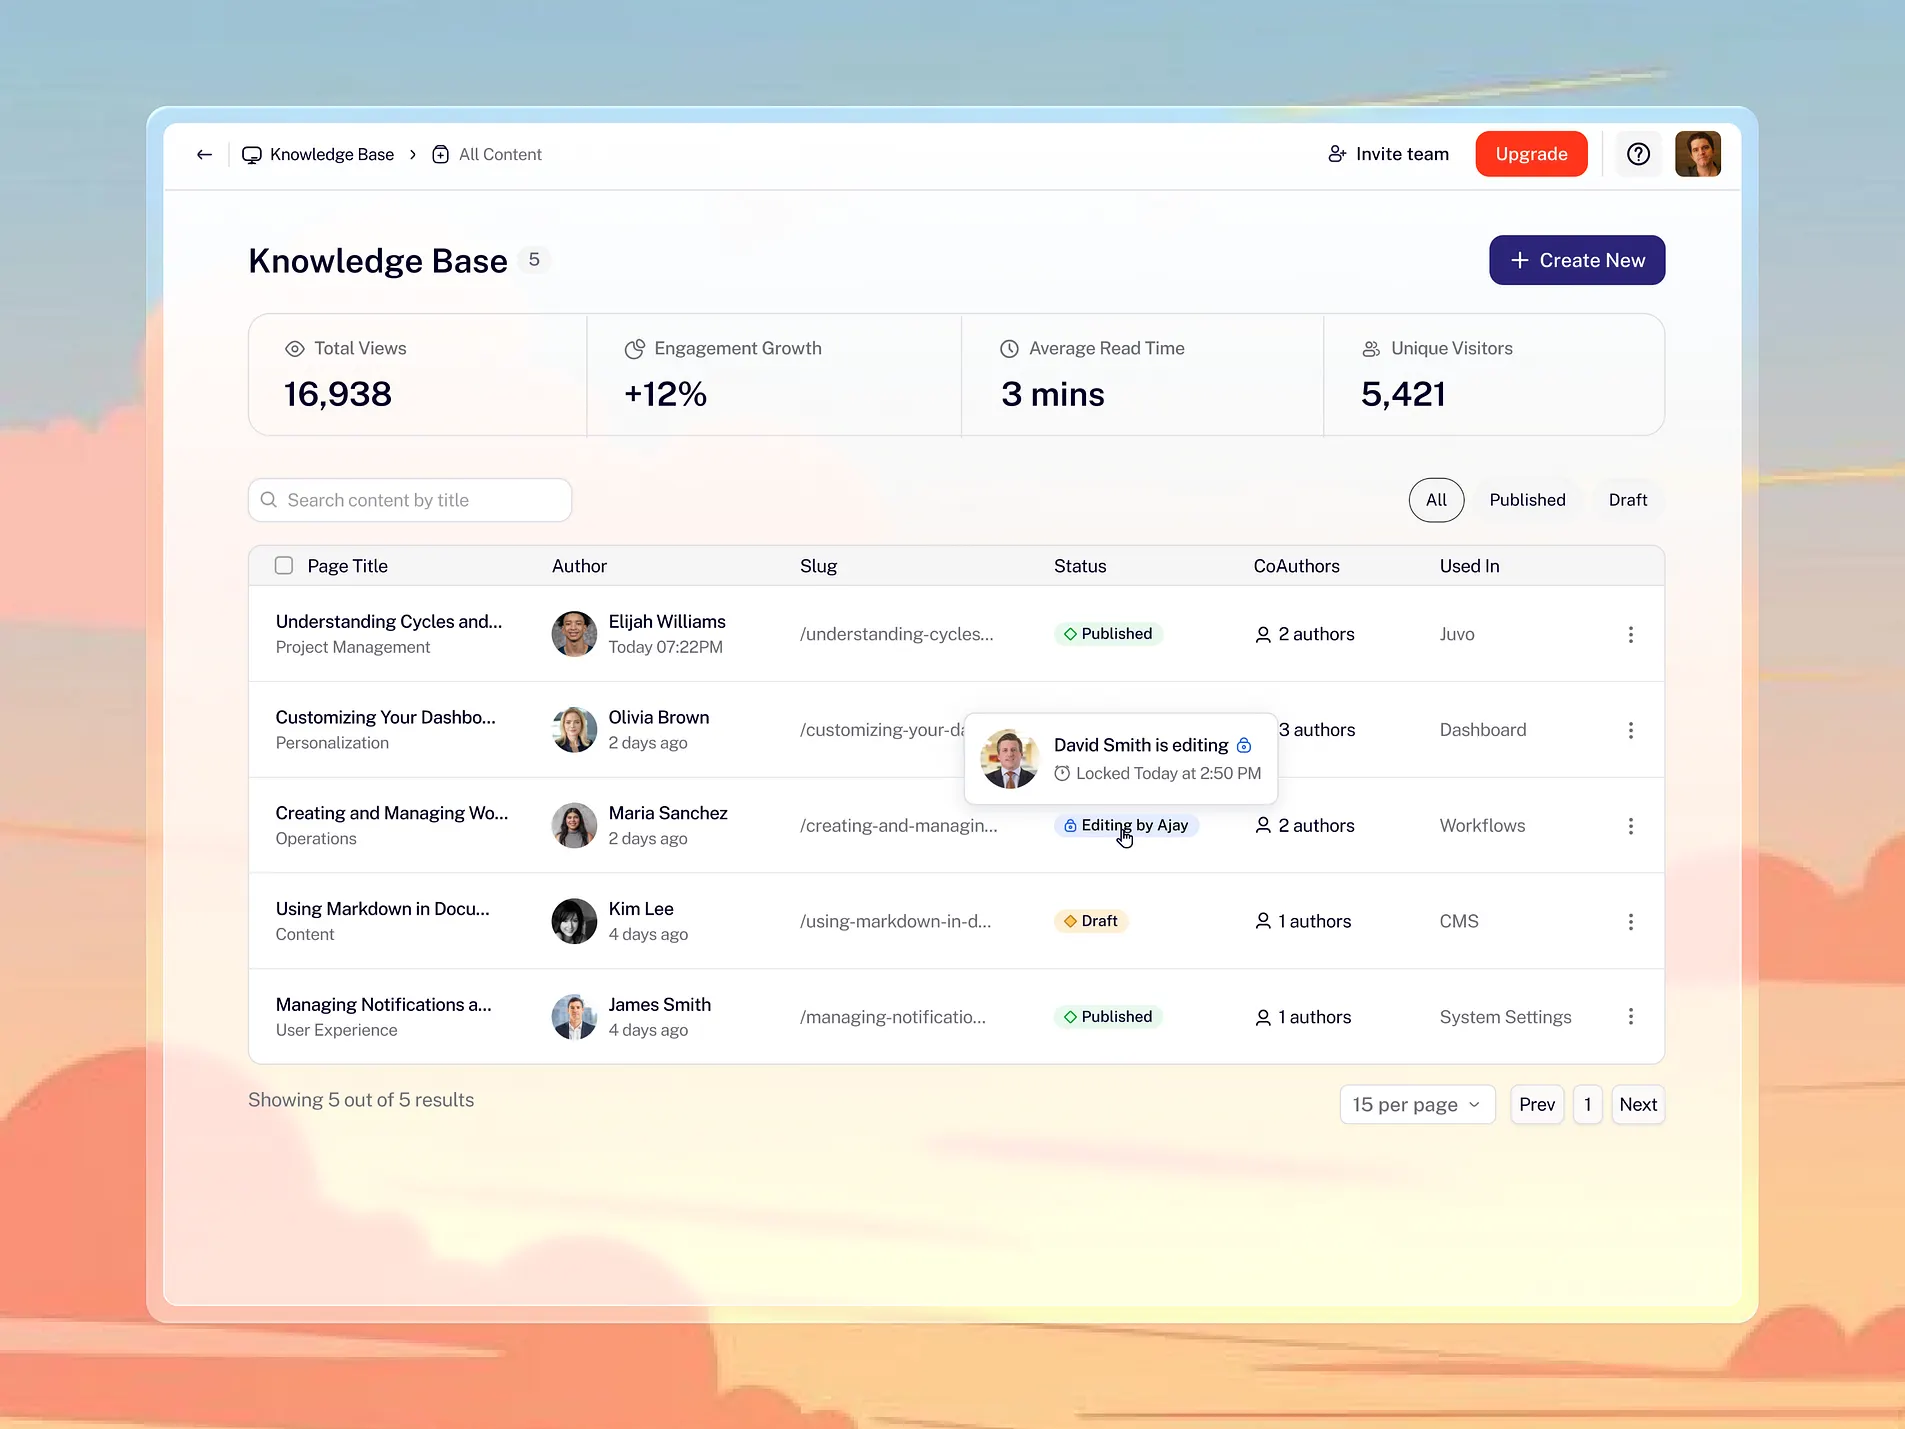Focus the Search content by title field
This screenshot has width=1905, height=1429.
[x=410, y=500]
